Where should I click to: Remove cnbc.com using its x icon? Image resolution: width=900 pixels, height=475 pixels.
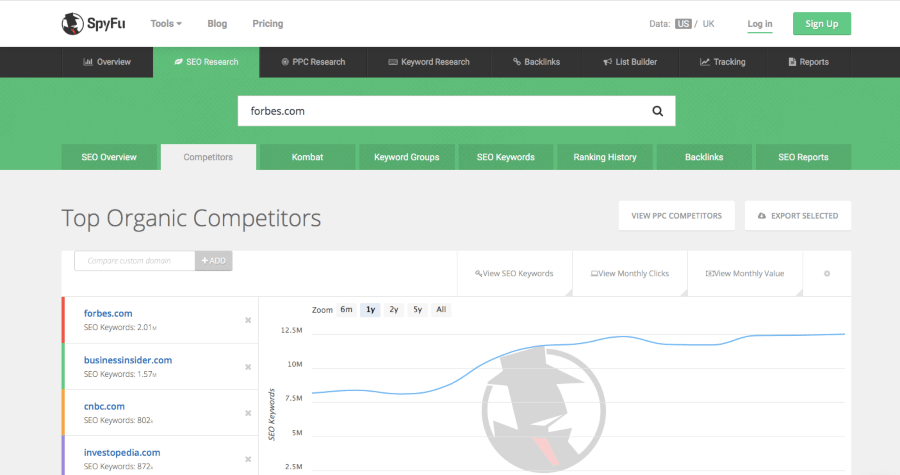(x=248, y=413)
